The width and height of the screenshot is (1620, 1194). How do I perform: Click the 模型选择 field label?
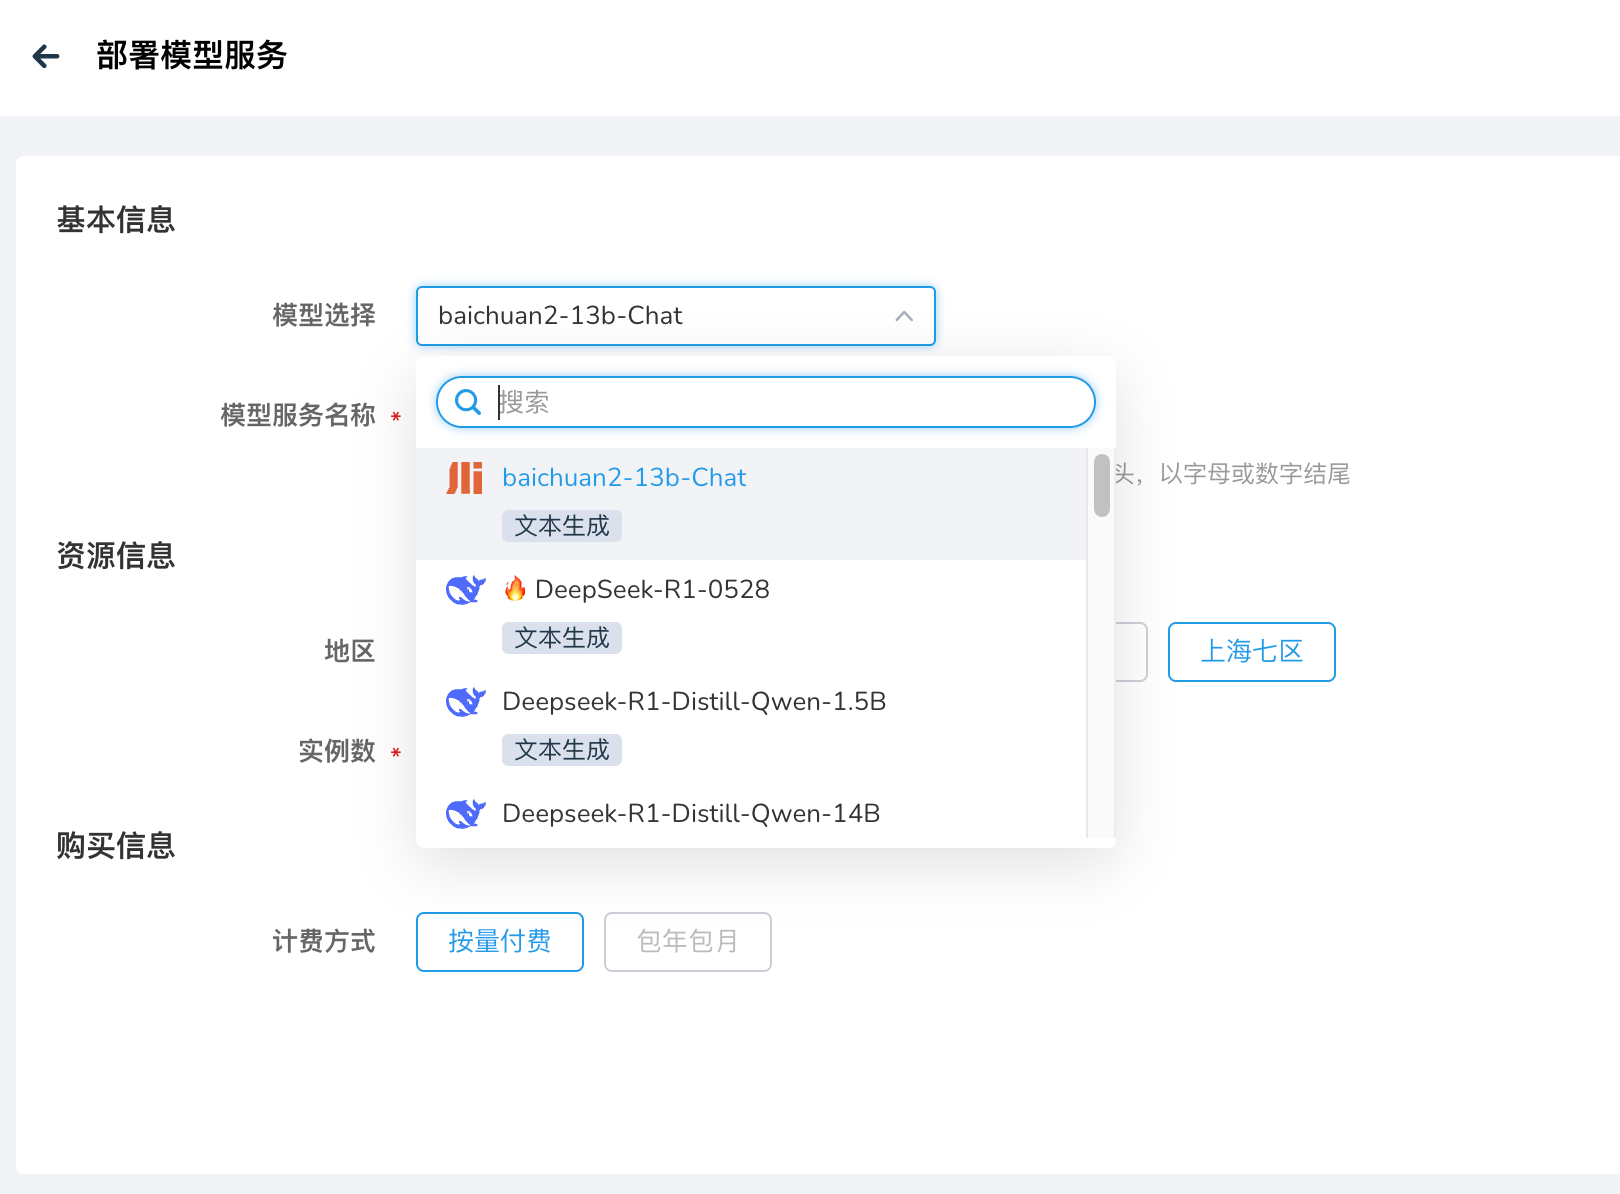point(324,316)
